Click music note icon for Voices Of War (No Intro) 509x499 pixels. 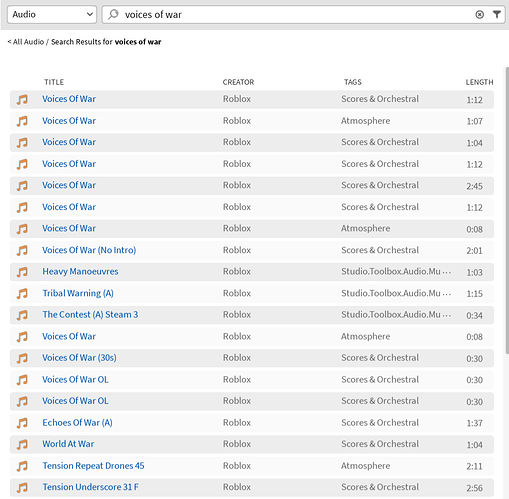(22, 250)
